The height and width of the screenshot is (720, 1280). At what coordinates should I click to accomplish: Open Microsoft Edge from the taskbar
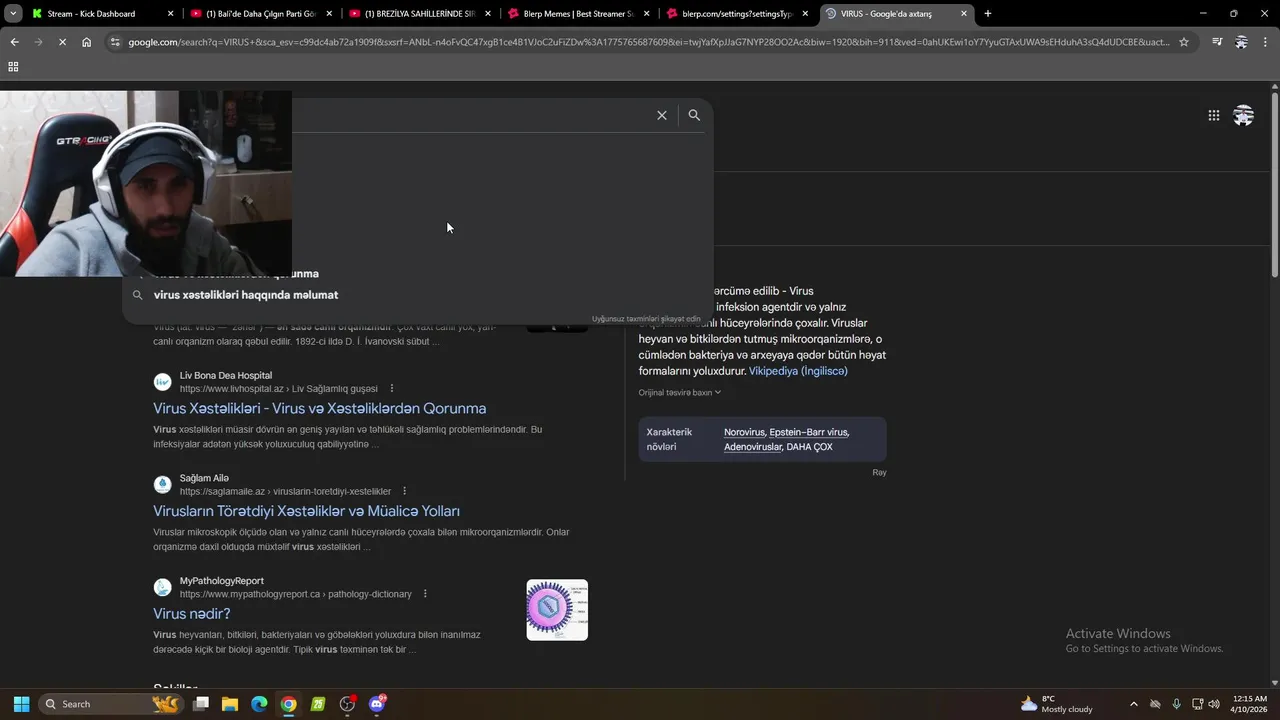(259, 704)
